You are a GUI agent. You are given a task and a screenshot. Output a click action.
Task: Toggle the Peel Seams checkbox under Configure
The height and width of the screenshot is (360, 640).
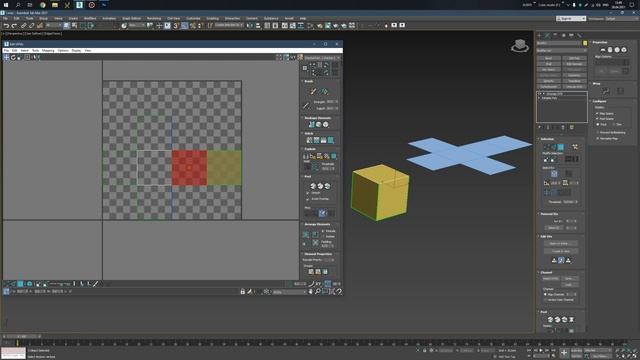[x=598, y=119]
